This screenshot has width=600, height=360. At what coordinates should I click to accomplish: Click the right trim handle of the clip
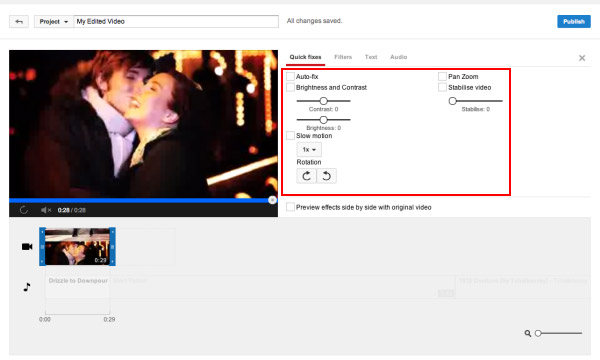point(112,246)
